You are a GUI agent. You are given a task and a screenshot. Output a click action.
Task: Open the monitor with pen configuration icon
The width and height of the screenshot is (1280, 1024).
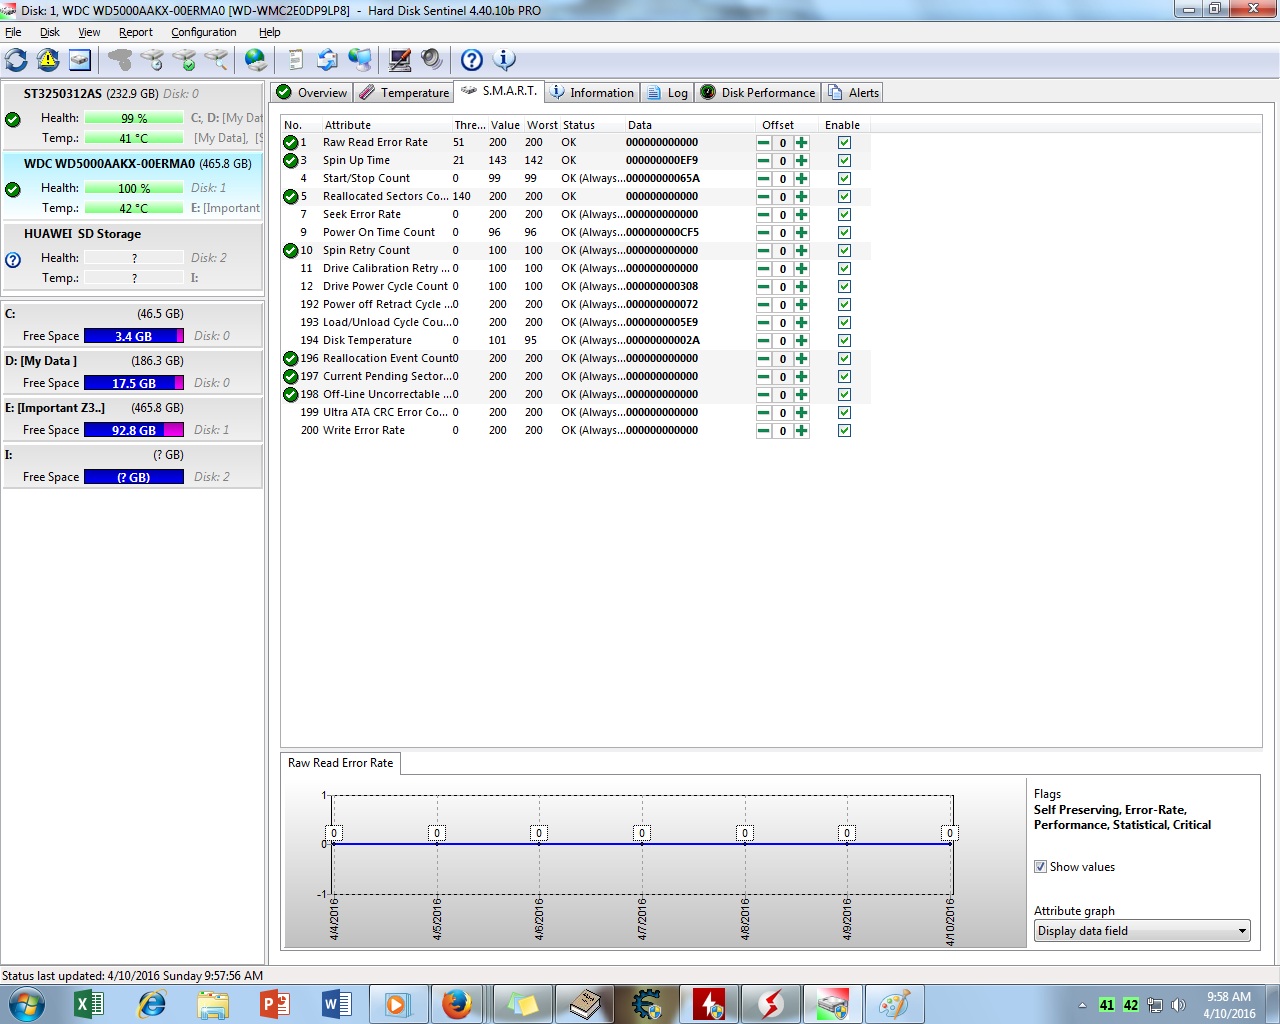(x=400, y=60)
